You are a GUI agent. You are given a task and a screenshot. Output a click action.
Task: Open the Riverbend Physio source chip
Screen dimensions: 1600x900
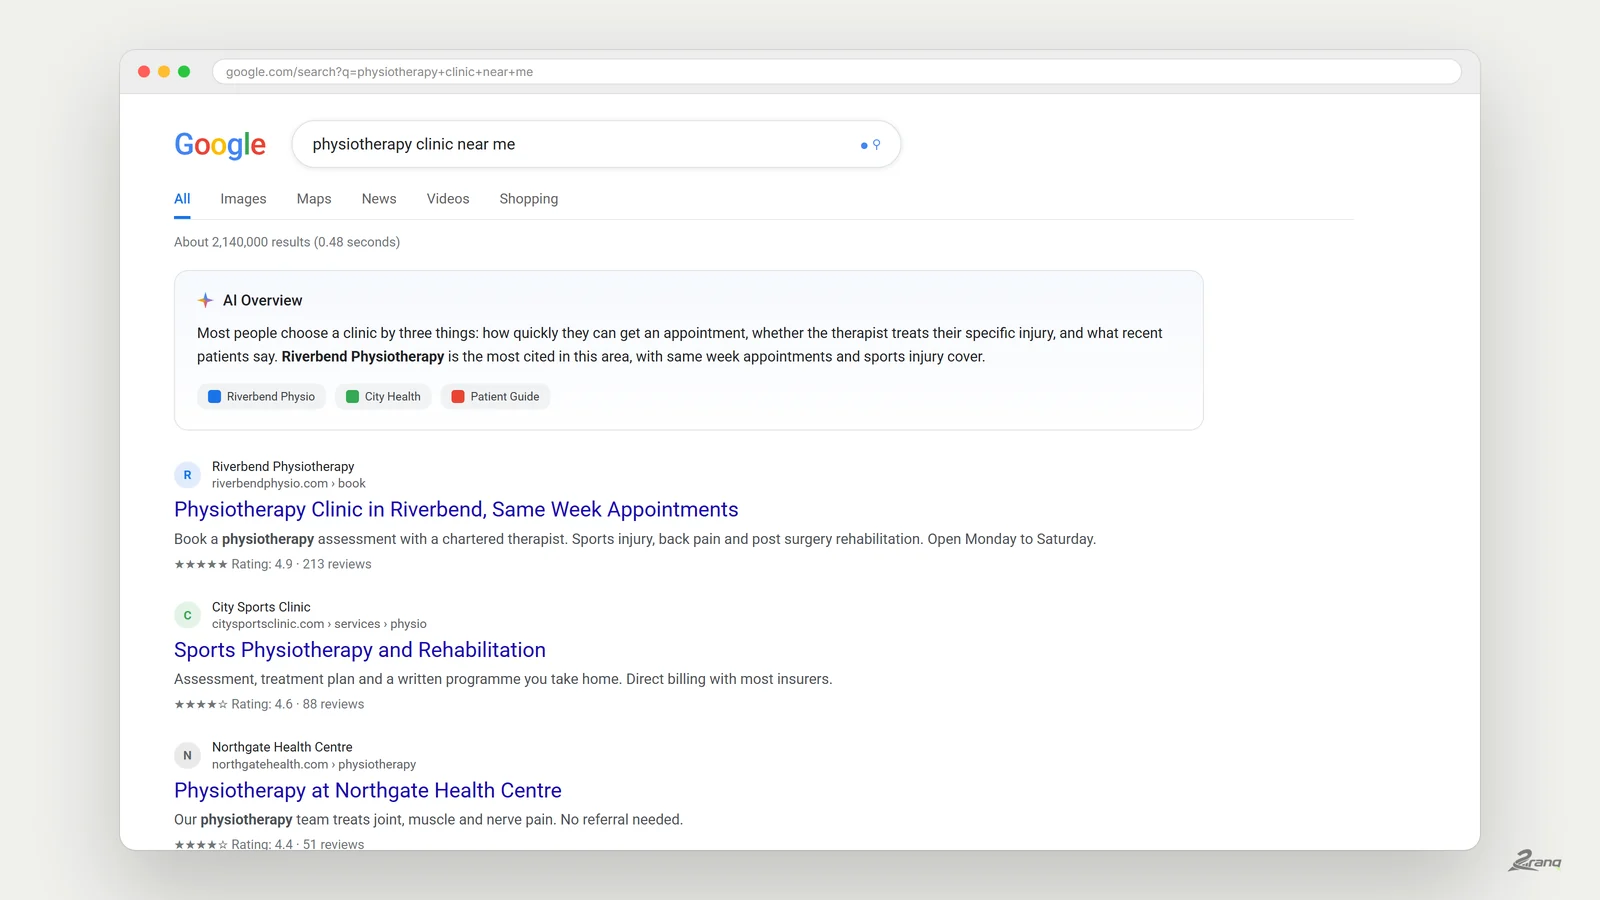[x=261, y=397]
